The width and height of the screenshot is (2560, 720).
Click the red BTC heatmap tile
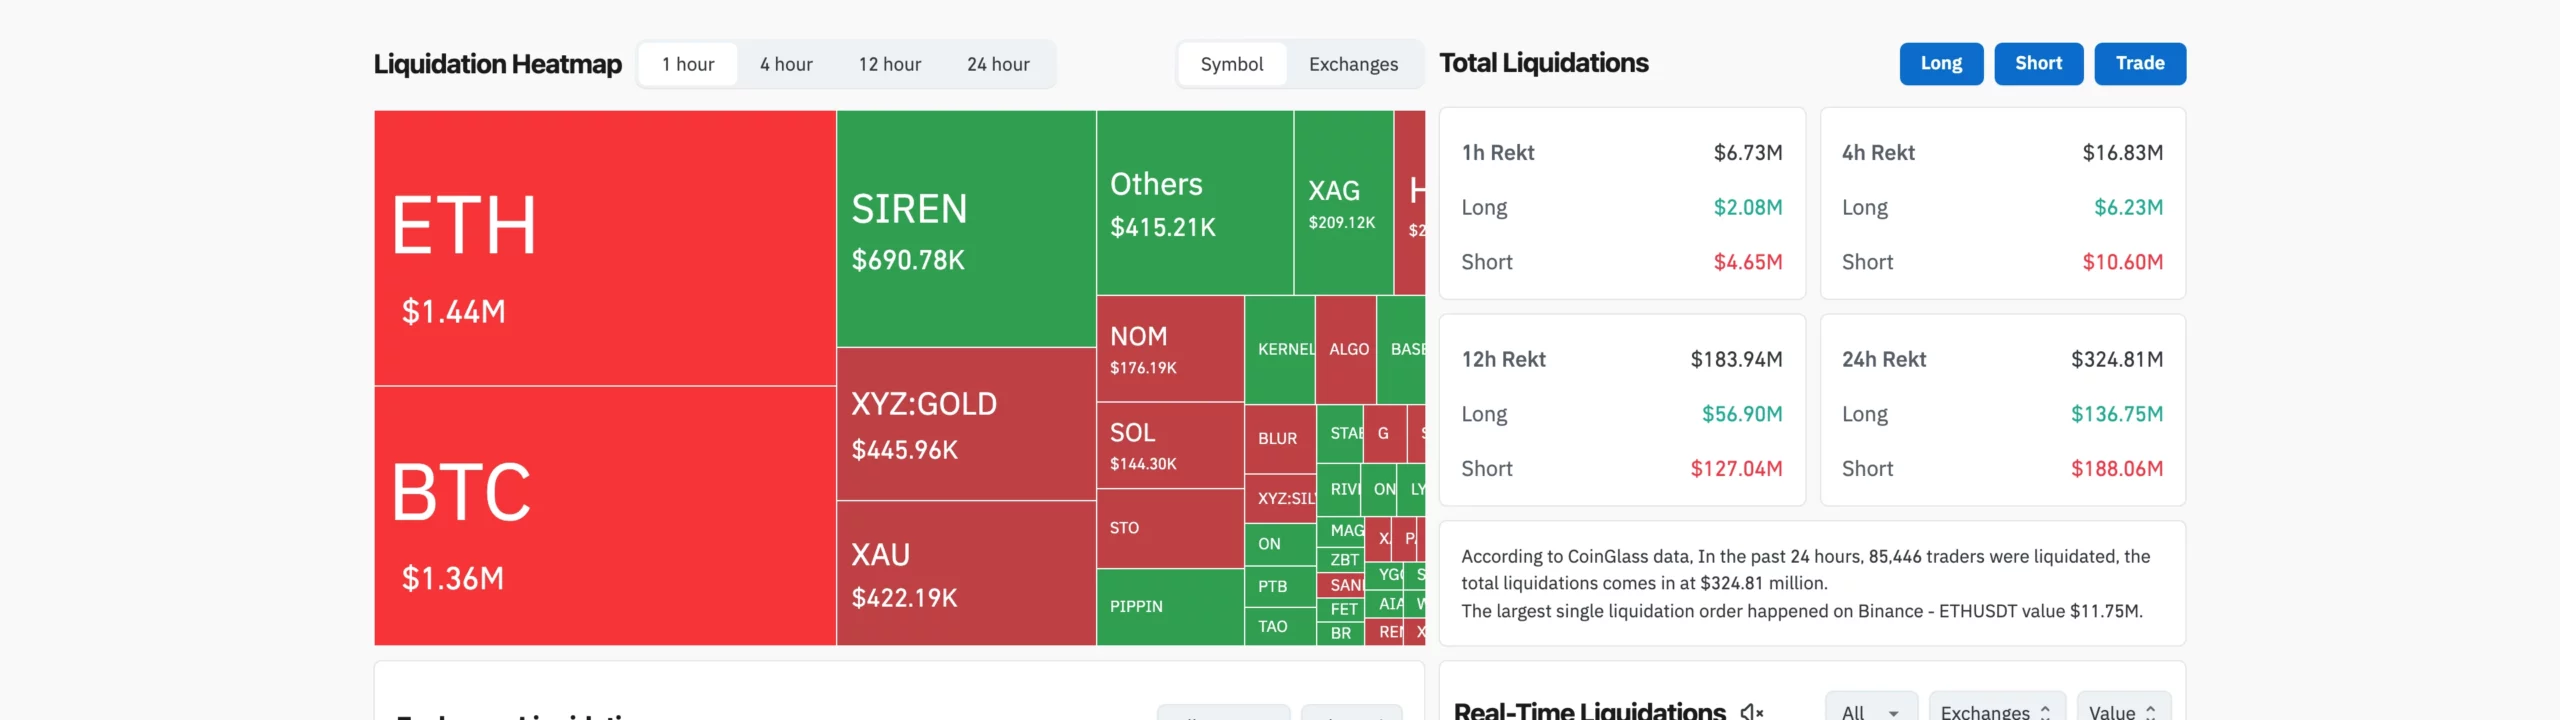pos(605,516)
